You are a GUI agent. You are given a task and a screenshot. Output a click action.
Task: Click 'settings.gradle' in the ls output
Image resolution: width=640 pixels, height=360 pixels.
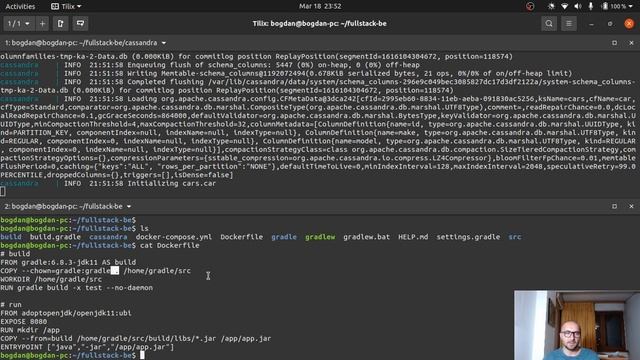pyautogui.click(x=468, y=237)
